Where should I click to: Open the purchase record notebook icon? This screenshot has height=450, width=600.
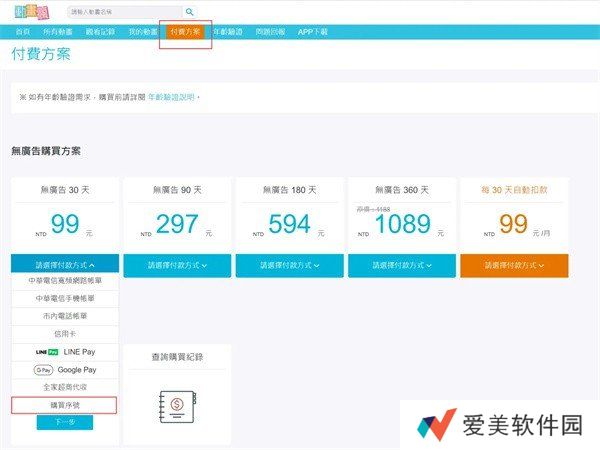click(x=177, y=406)
